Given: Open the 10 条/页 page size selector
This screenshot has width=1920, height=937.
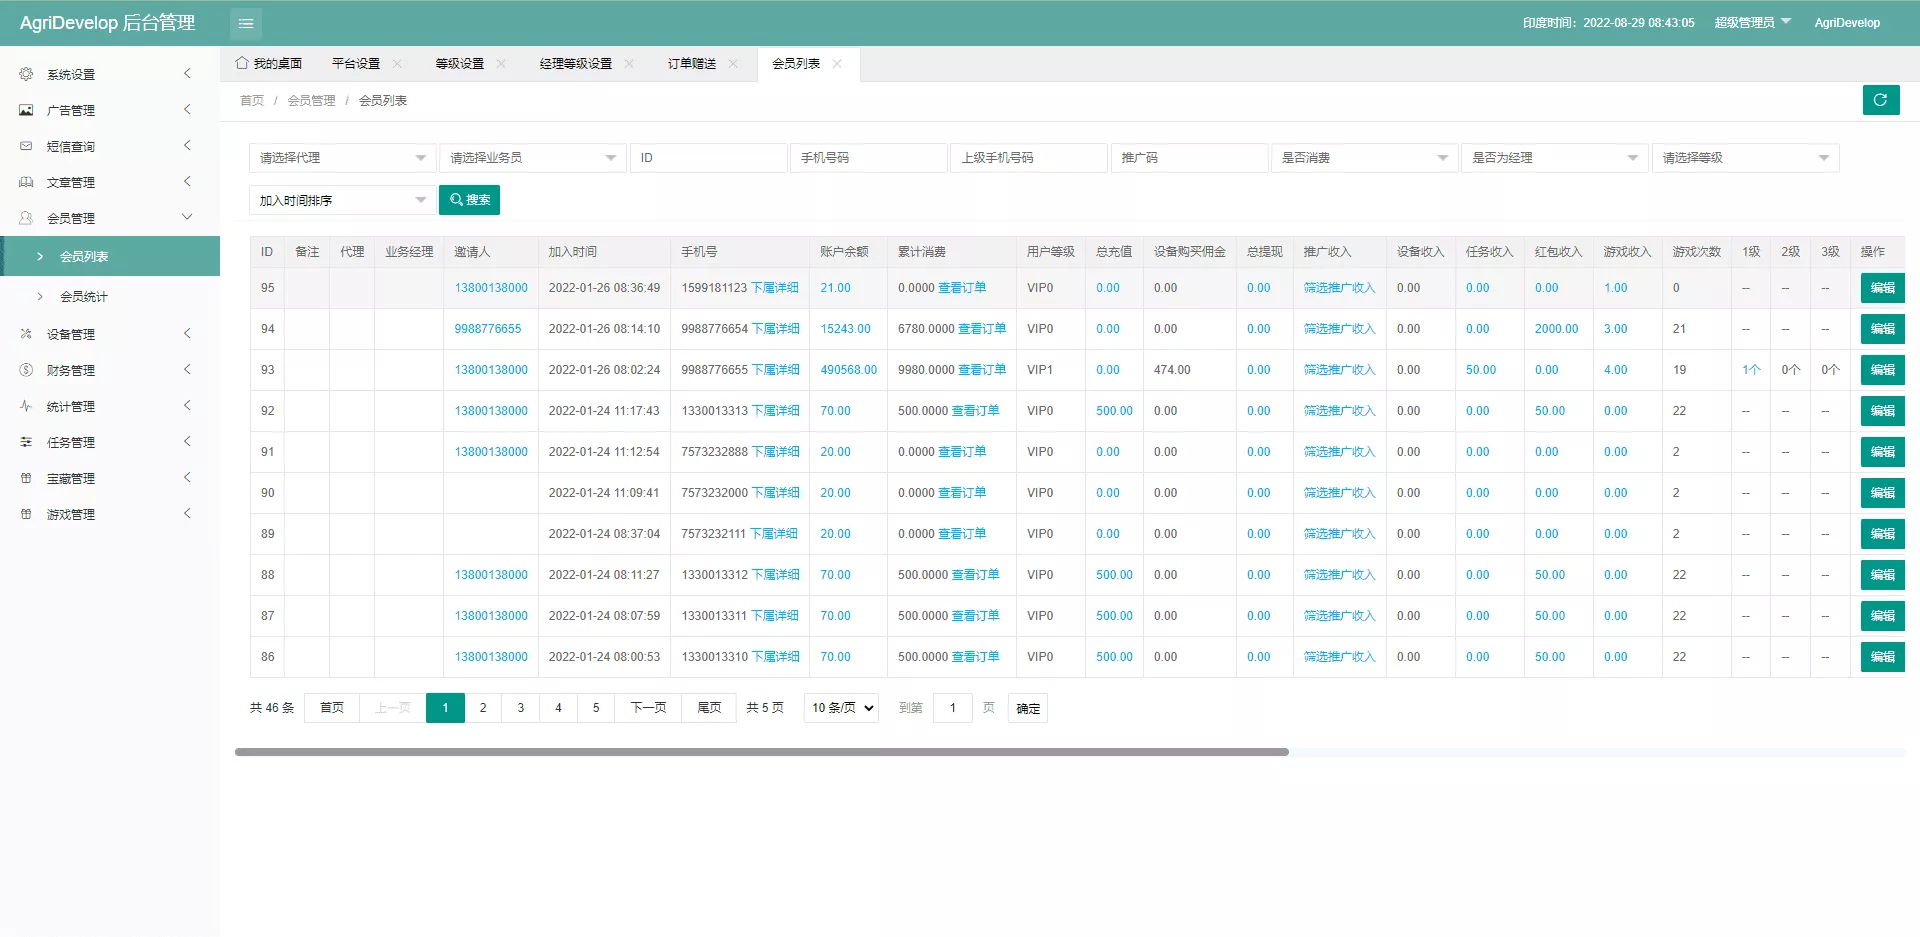Looking at the screenshot, I should [841, 708].
